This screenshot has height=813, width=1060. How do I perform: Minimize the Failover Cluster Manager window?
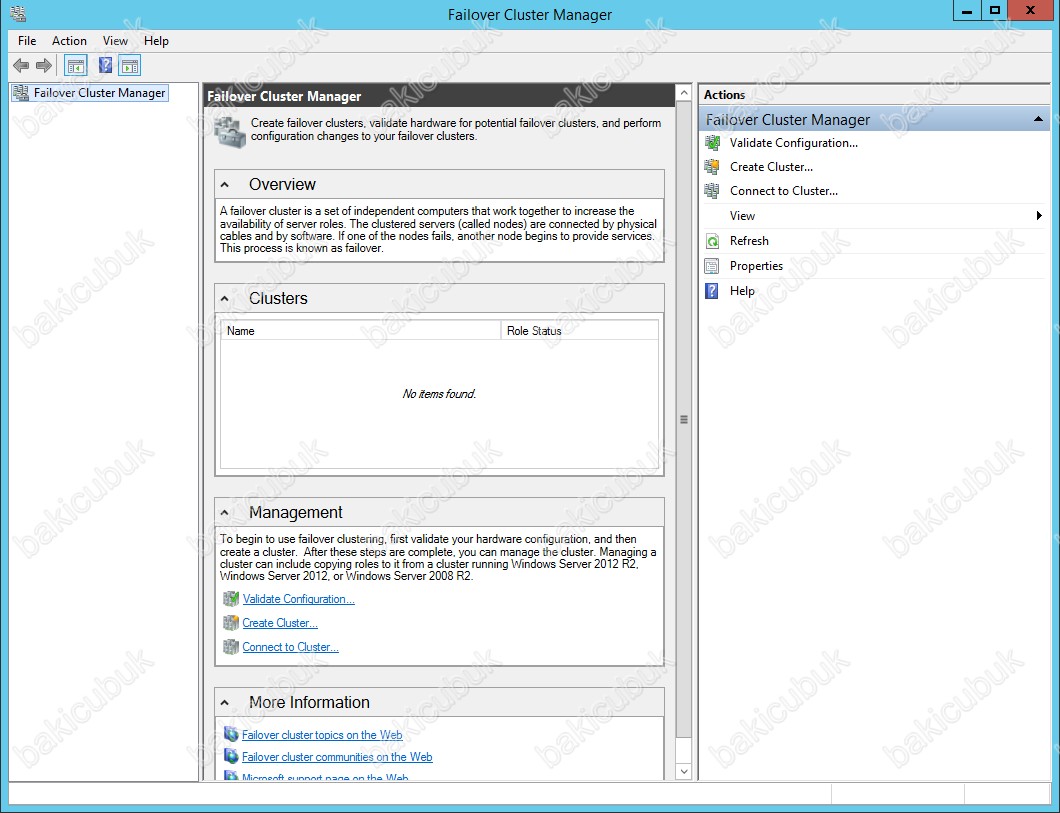click(x=967, y=11)
